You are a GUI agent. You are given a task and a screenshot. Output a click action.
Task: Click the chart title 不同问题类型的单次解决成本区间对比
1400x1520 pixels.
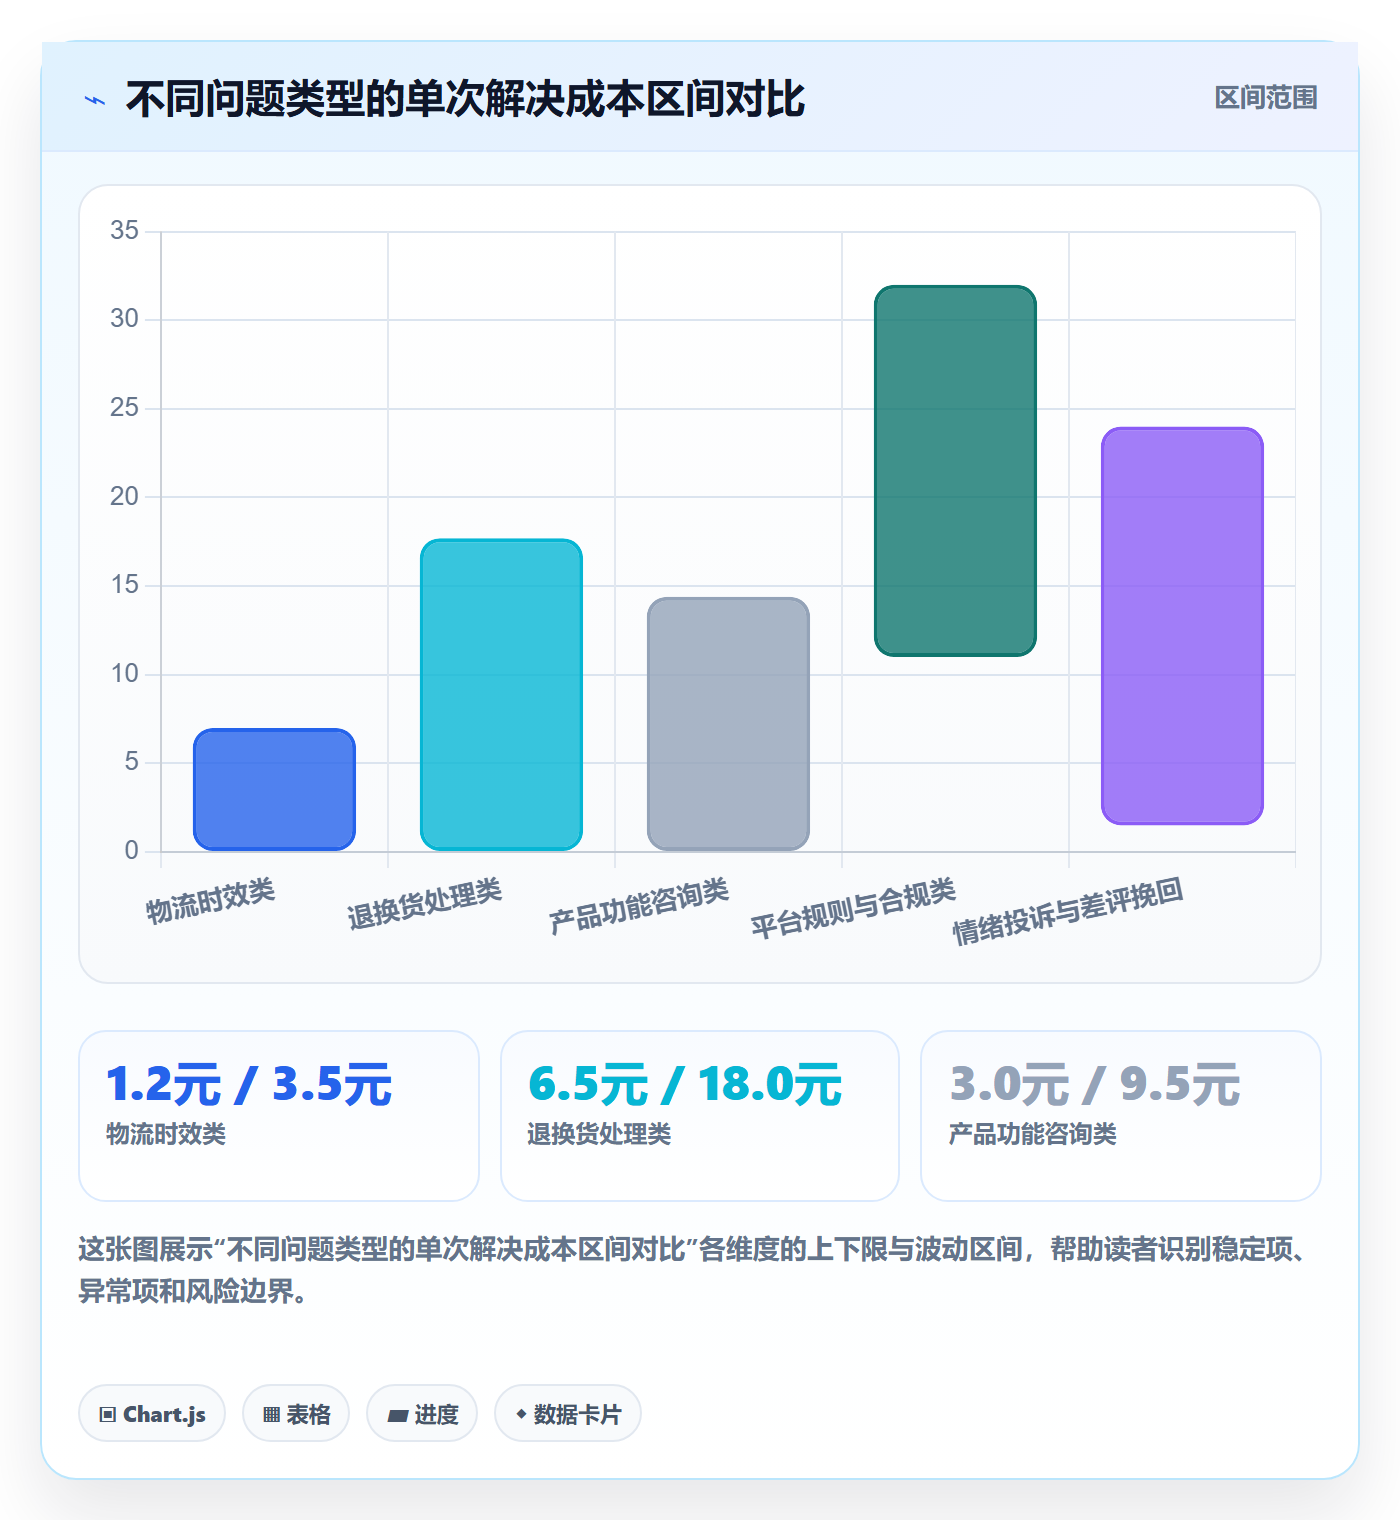465,99
